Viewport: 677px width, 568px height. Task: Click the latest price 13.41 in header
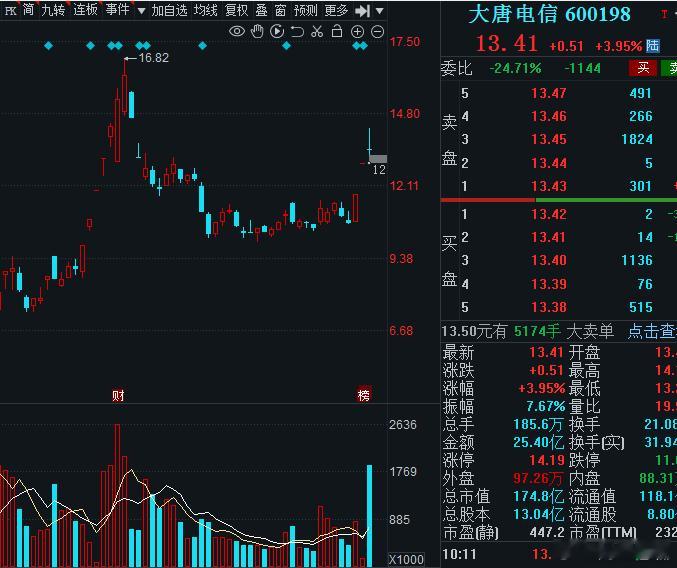[x=506, y=44]
